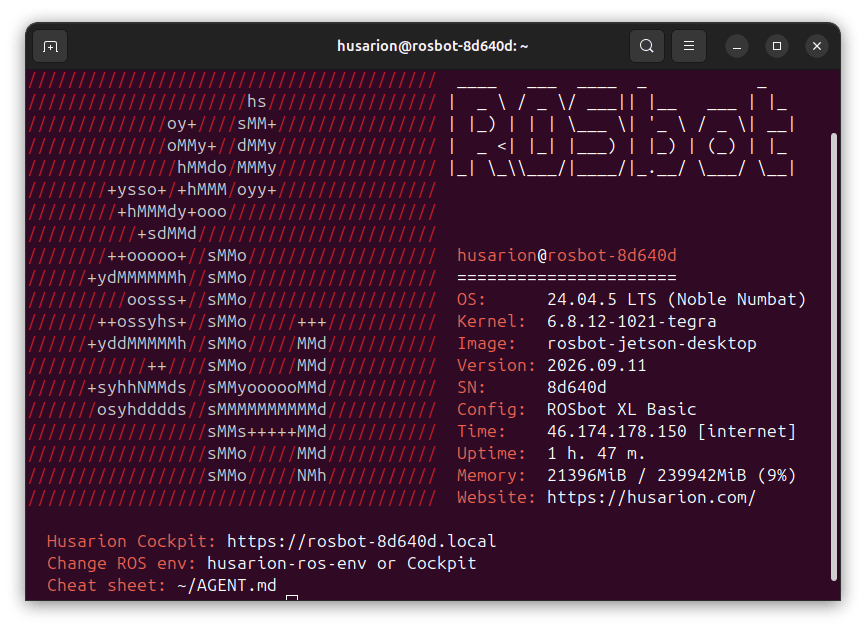
Task: Click the ROSbot ASCII art banner
Action: click(x=622, y=131)
